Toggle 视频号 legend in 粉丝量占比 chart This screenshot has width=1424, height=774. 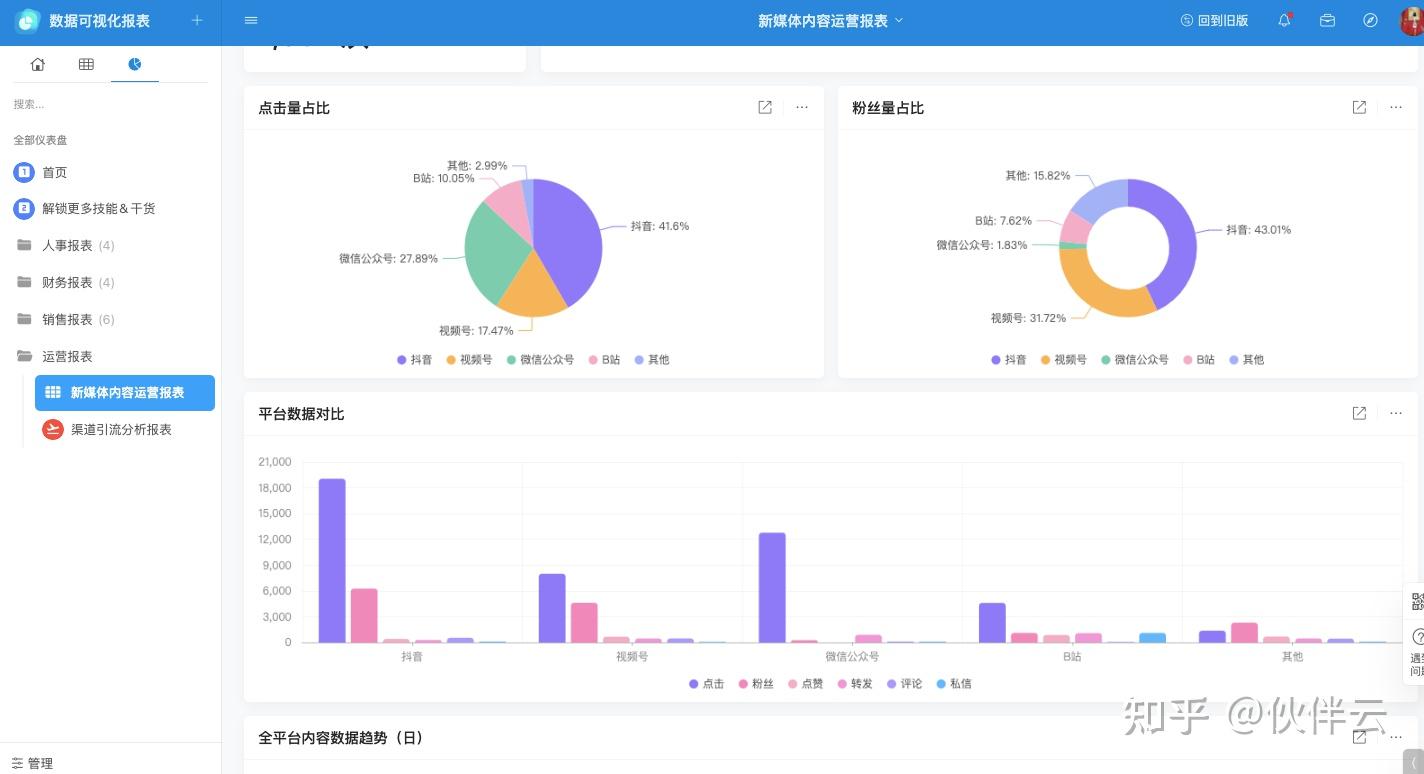click(1064, 359)
